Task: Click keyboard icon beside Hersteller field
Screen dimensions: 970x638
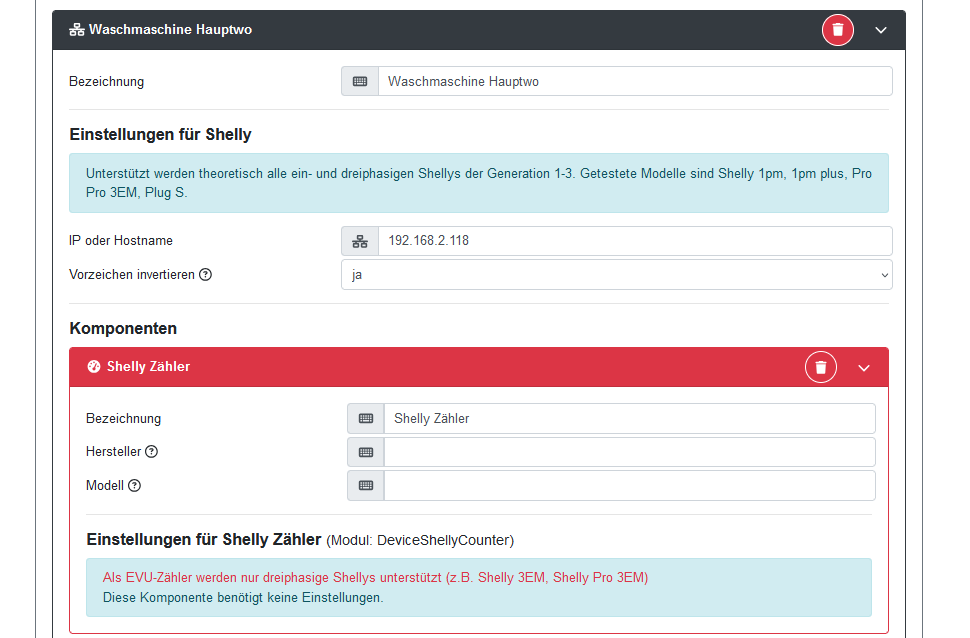Action: click(x=366, y=452)
